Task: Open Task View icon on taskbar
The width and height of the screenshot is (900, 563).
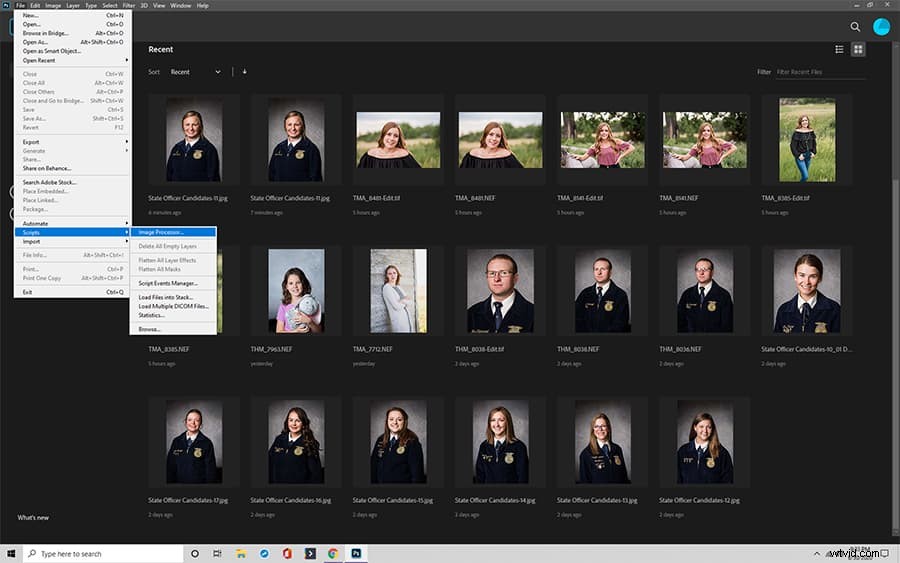Action: point(217,554)
